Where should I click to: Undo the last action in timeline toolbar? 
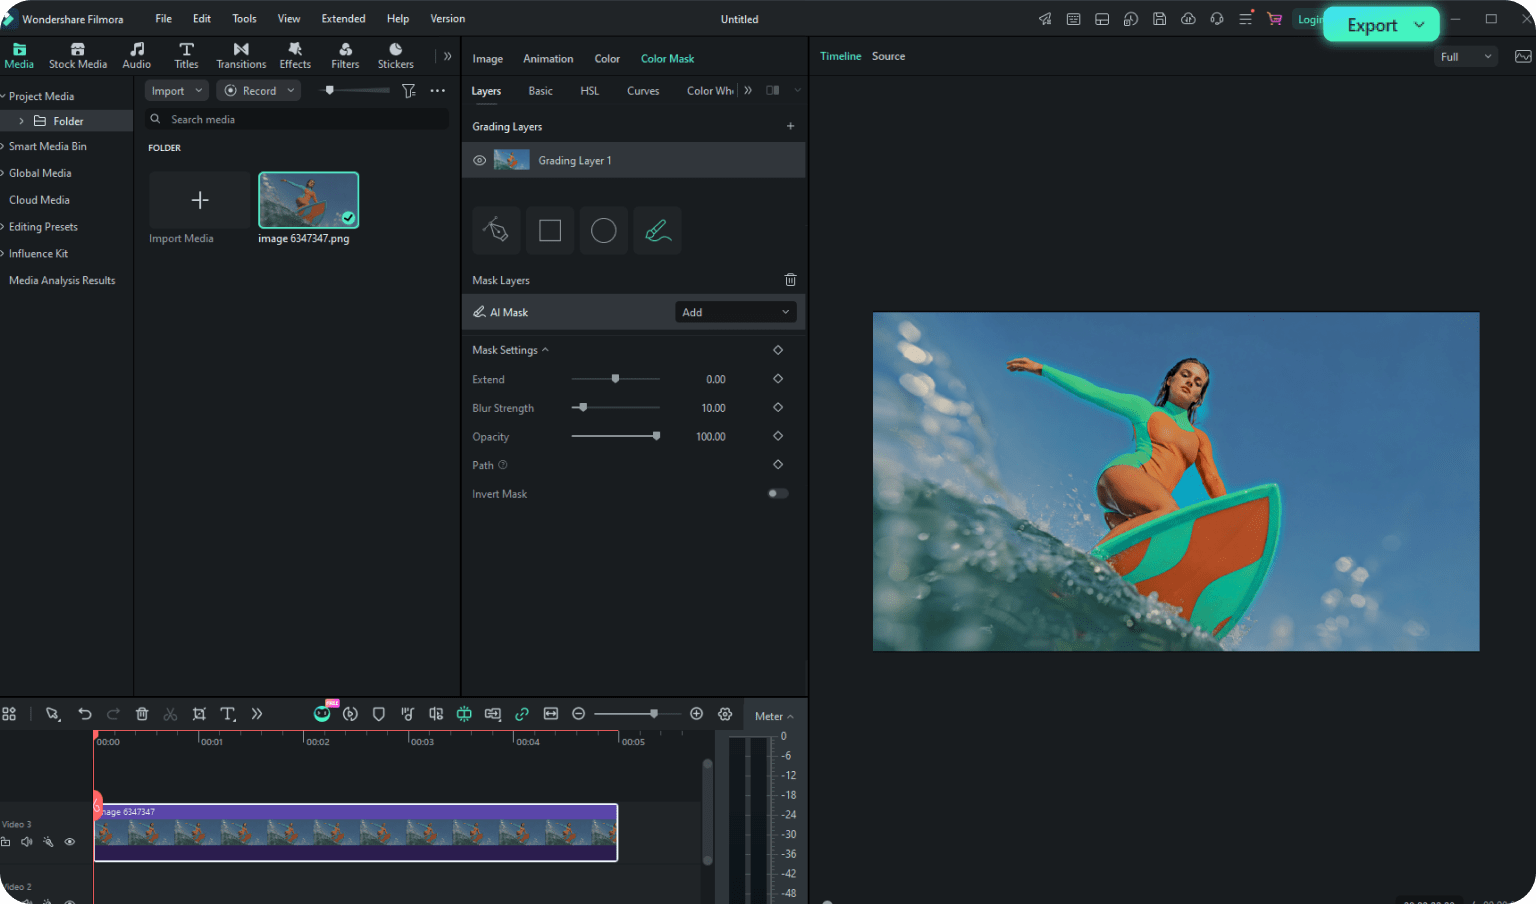pyautogui.click(x=85, y=714)
